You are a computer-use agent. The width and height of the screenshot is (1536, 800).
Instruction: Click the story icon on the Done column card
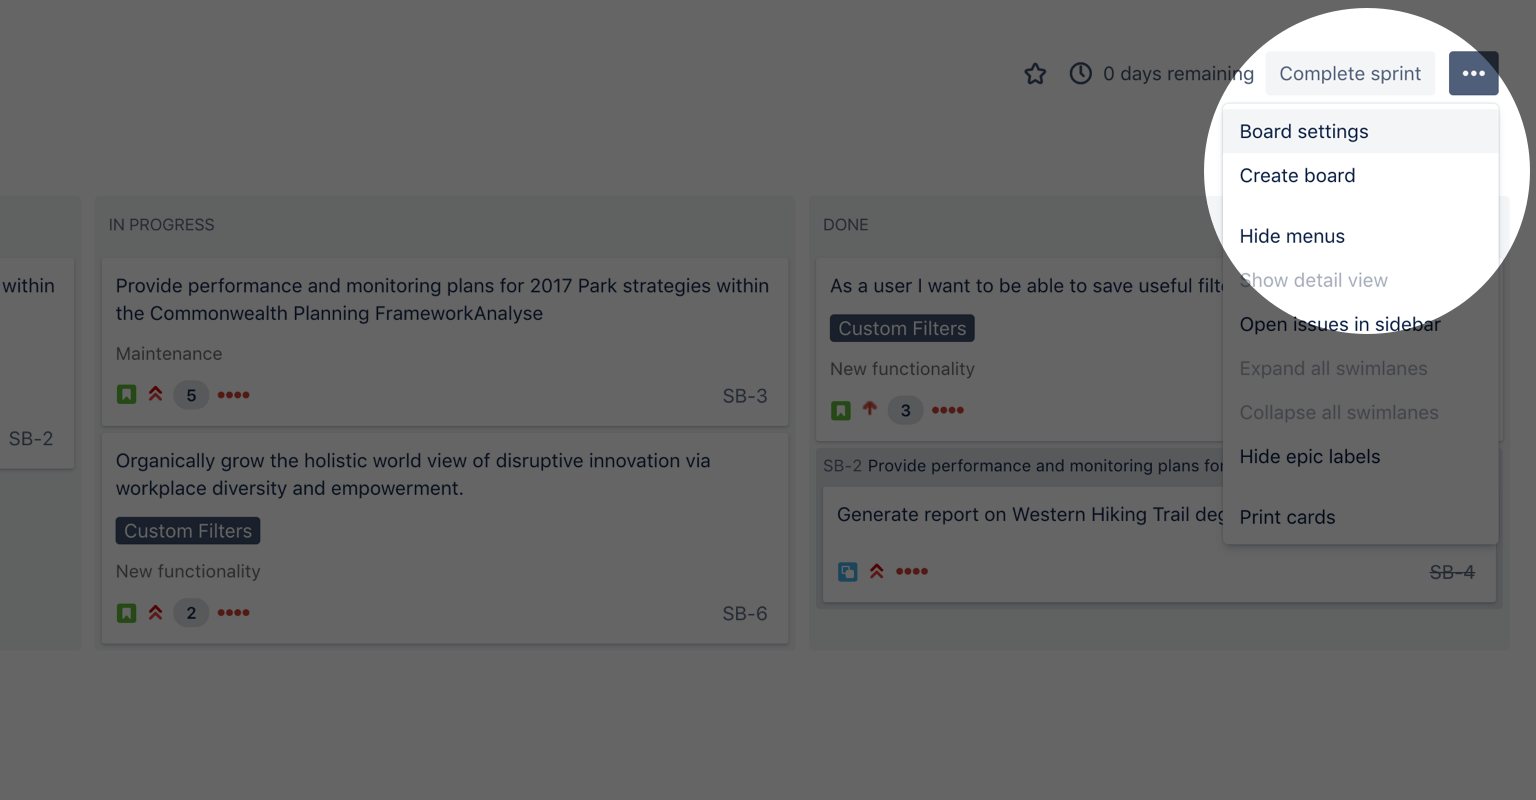point(841,409)
